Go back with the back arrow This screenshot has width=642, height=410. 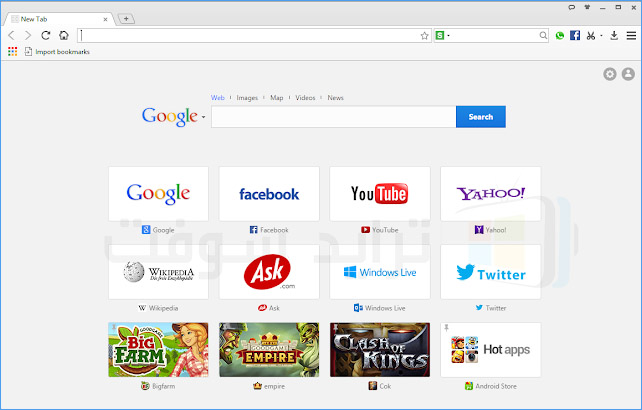[x=11, y=36]
